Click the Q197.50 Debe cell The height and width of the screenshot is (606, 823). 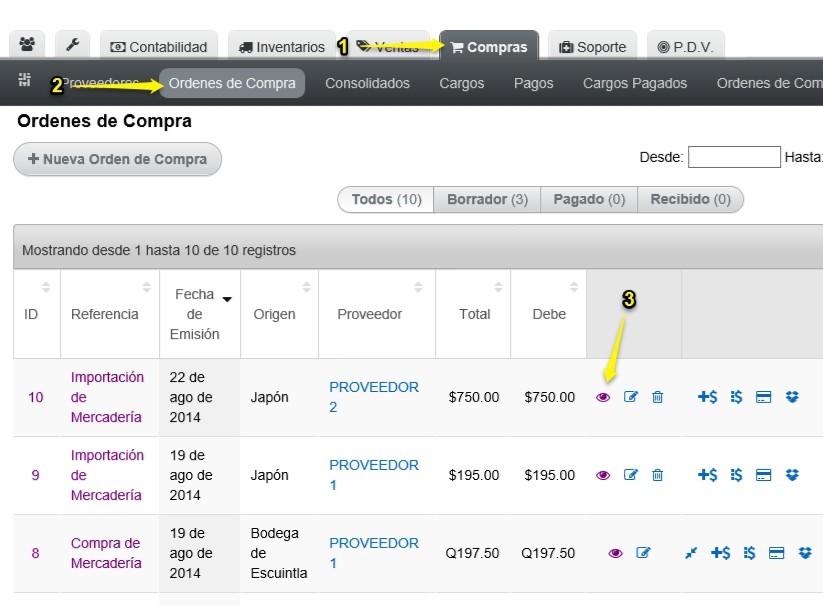pos(548,553)
